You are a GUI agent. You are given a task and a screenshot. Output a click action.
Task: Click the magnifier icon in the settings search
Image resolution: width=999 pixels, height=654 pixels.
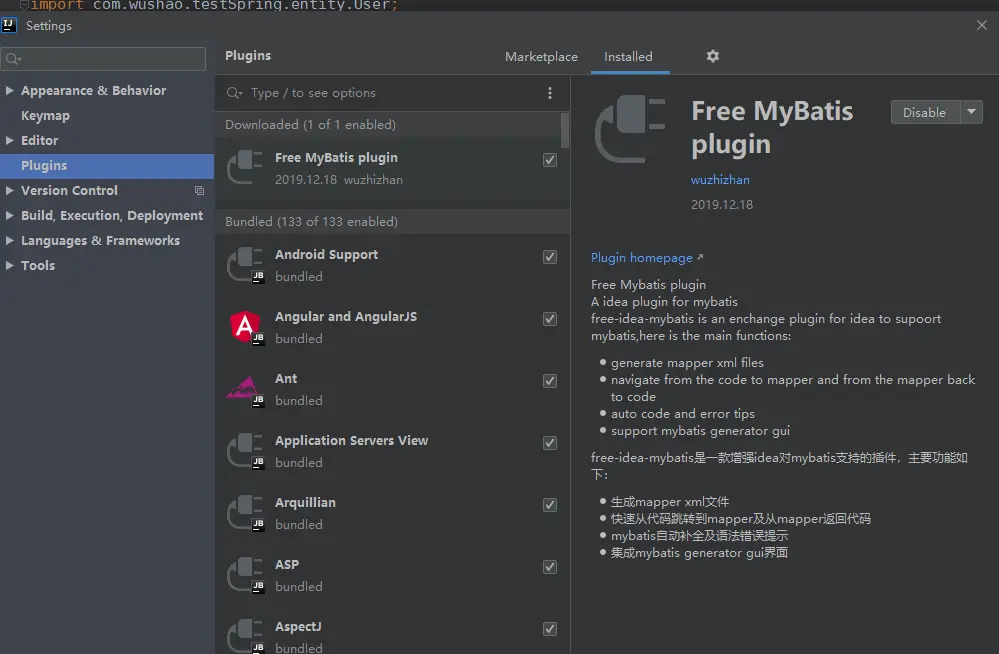pyautogui.click(x=12, y=59)
